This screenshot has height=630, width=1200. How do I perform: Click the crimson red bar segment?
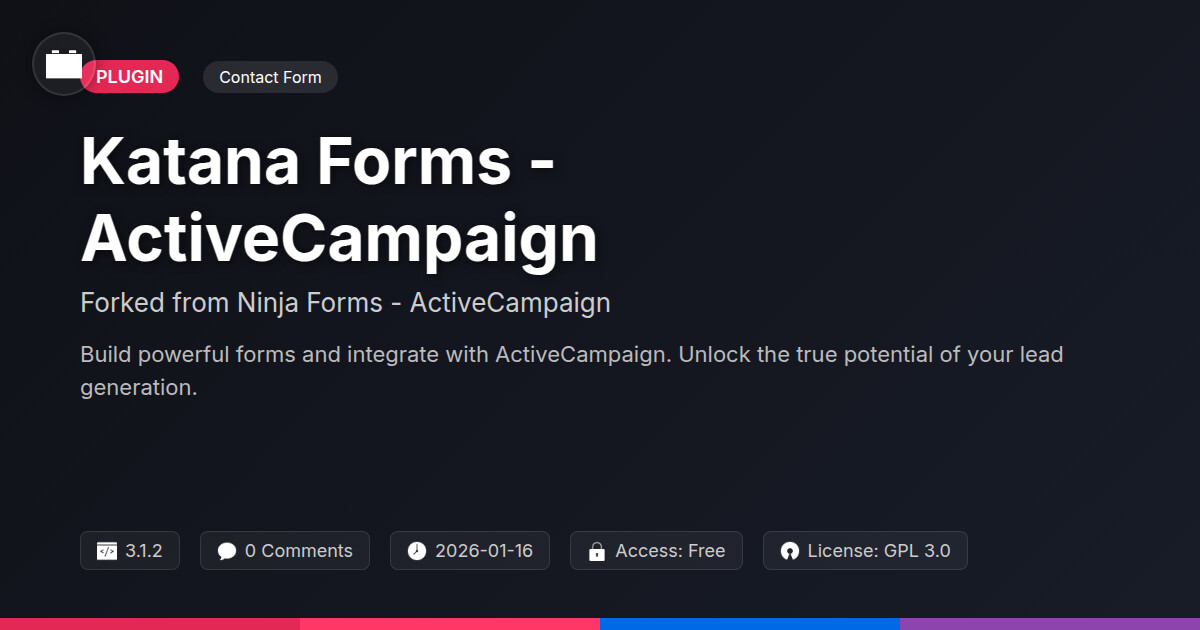click(150, 624)
